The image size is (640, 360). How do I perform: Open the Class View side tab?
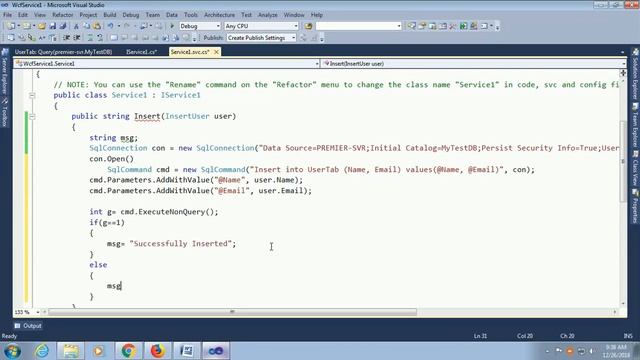(x=635, y=168)
